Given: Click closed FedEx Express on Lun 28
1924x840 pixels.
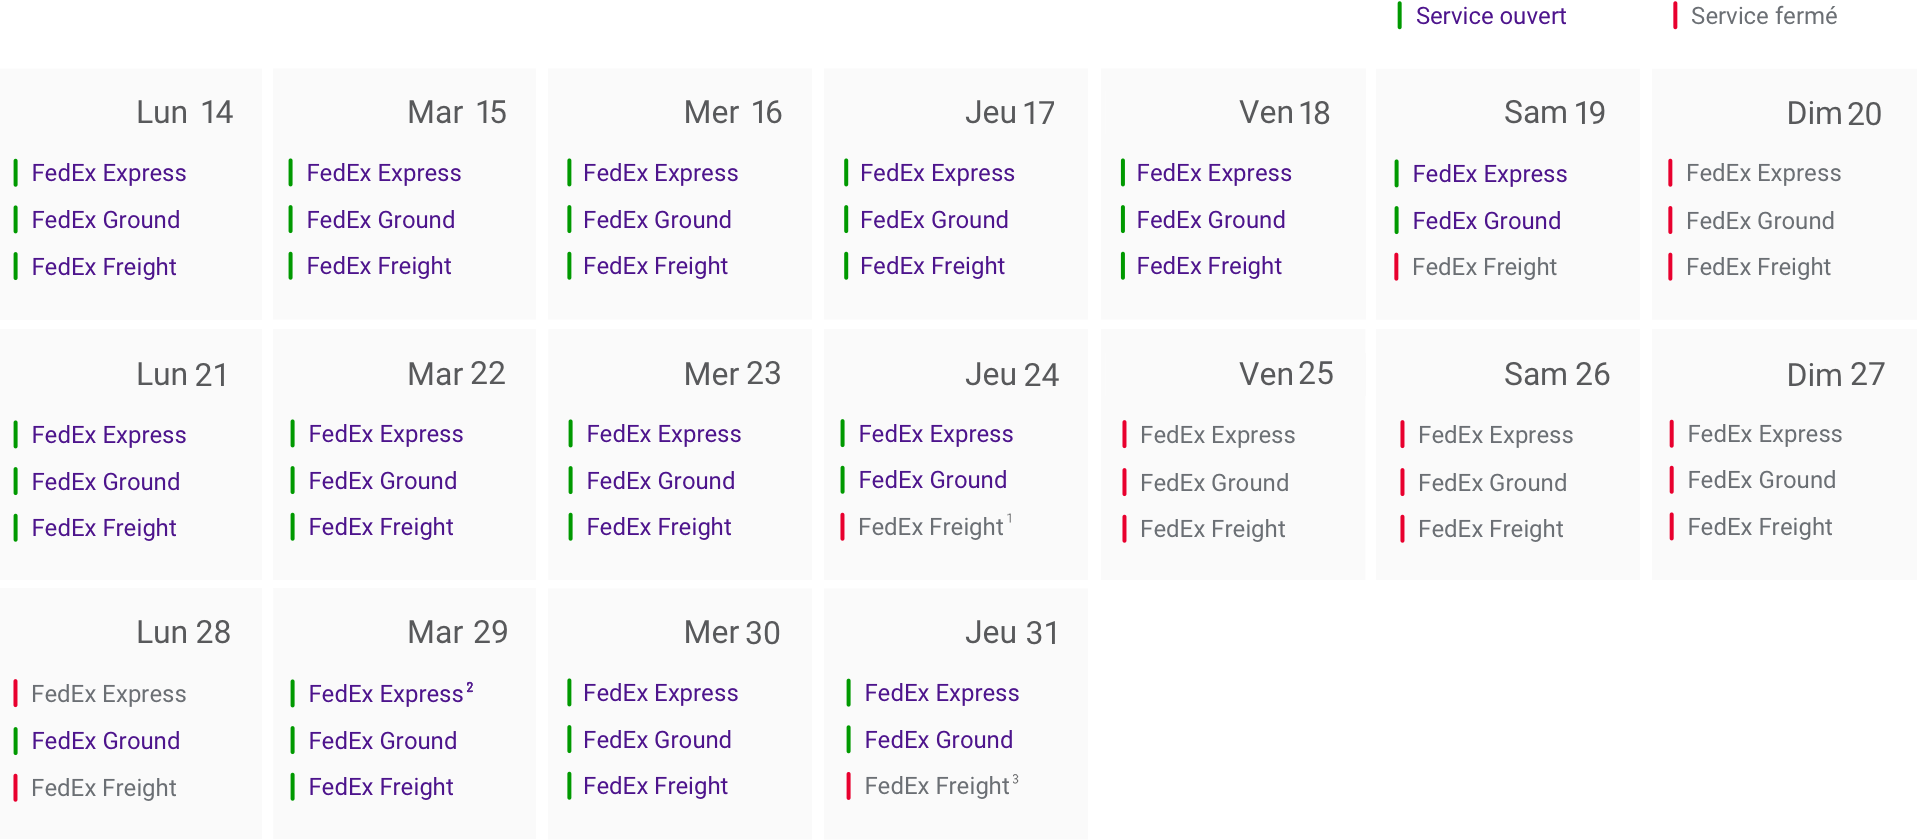Looking at the screenshot, I should tap(109, 694).
